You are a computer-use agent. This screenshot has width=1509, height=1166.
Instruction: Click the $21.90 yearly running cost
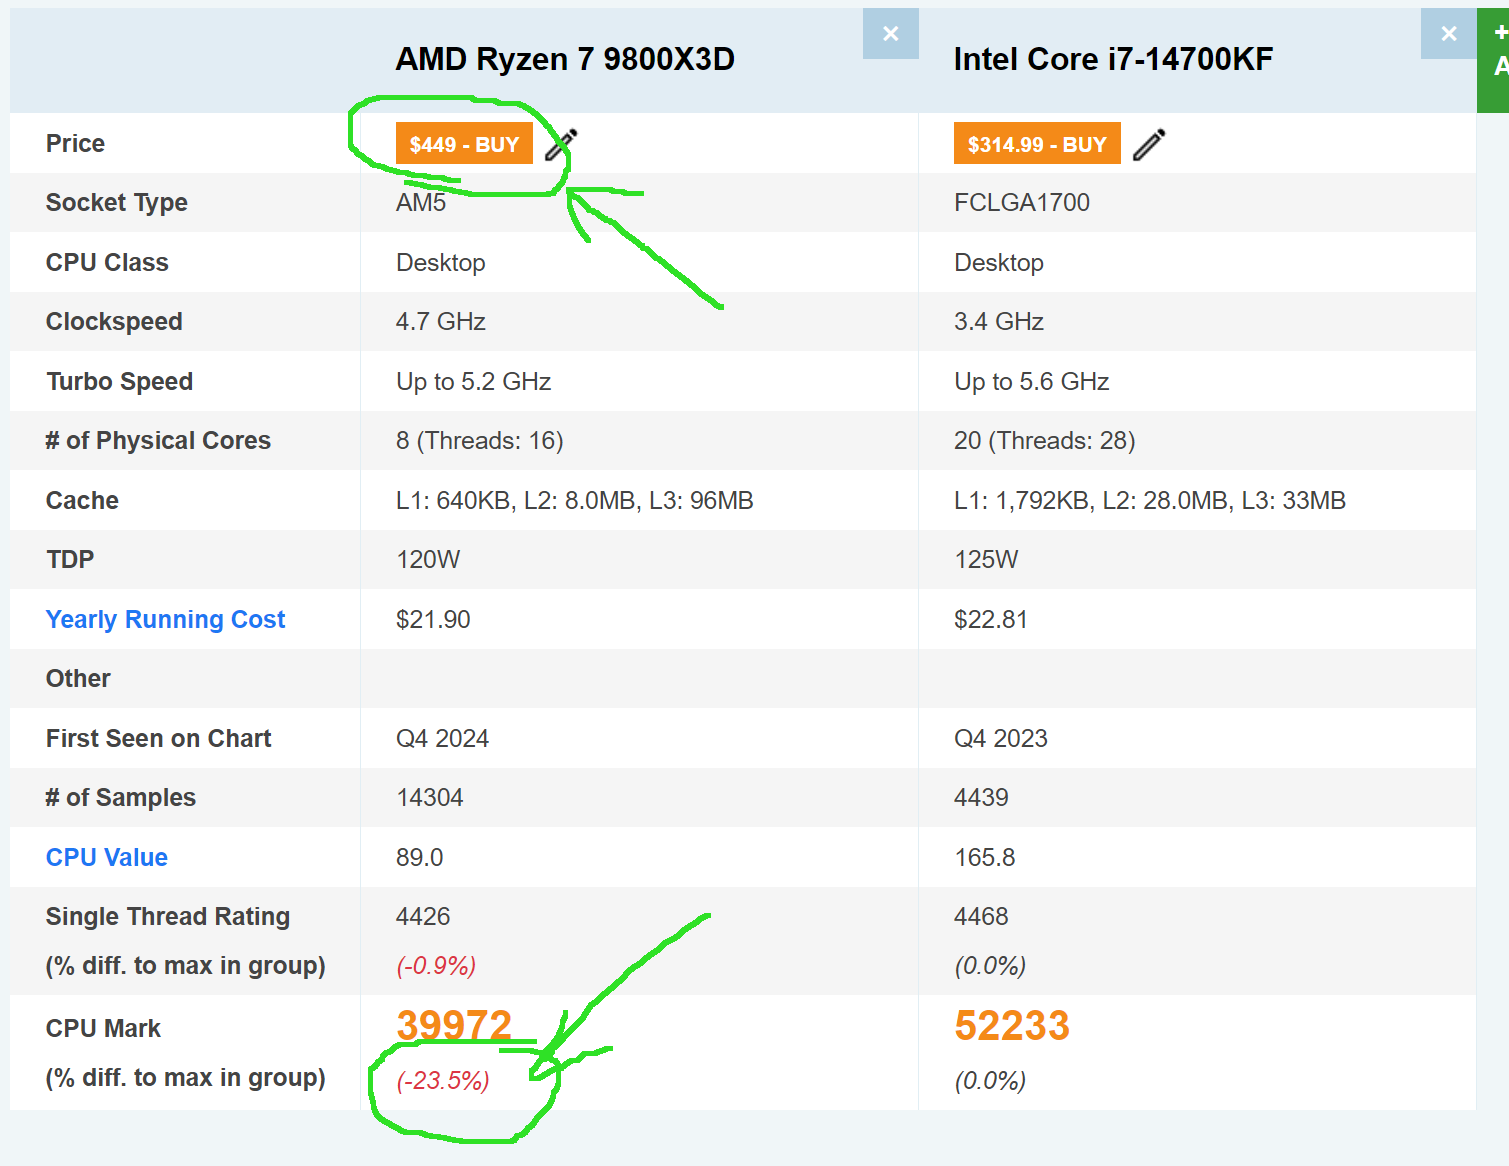click(433, 619)
